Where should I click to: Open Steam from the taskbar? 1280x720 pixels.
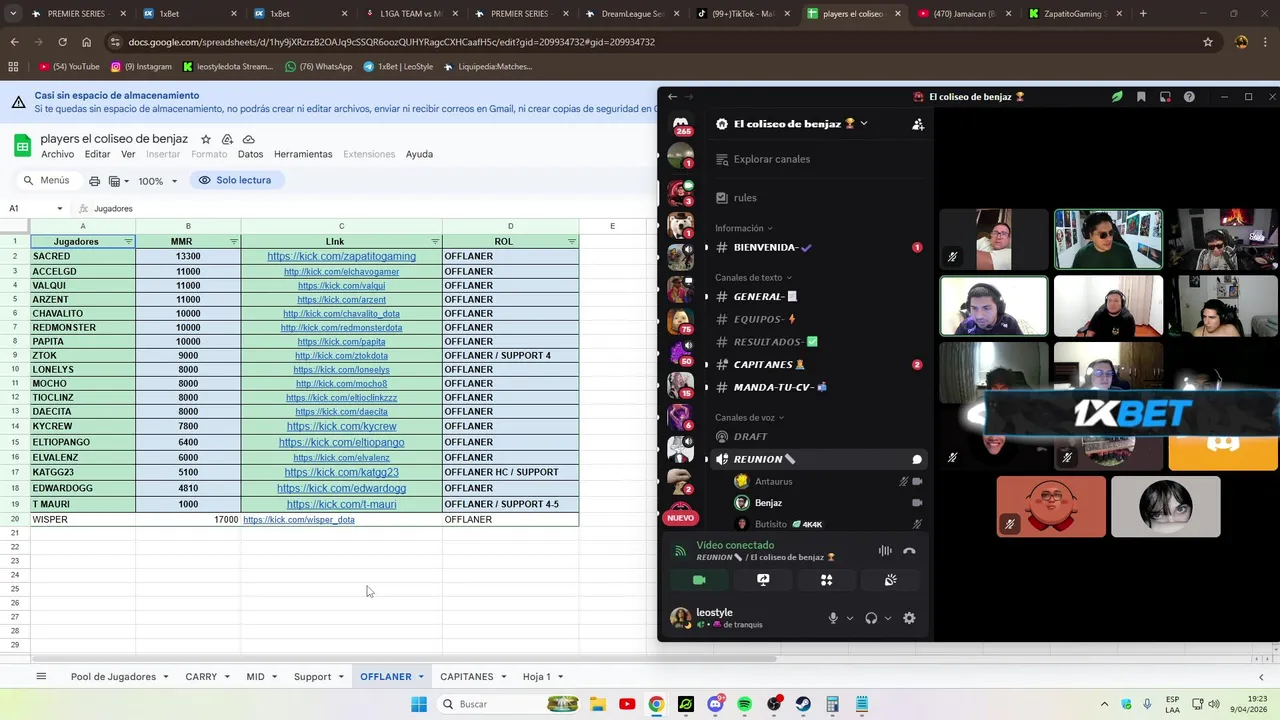pos(803,704)
